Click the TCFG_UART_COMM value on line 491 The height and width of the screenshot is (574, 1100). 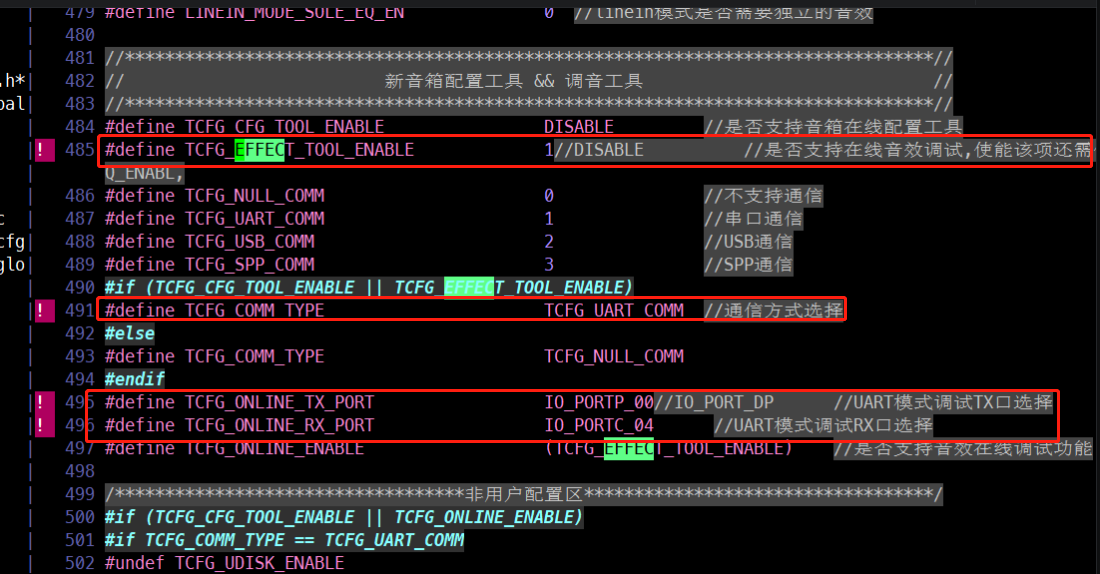coord(614,310)
